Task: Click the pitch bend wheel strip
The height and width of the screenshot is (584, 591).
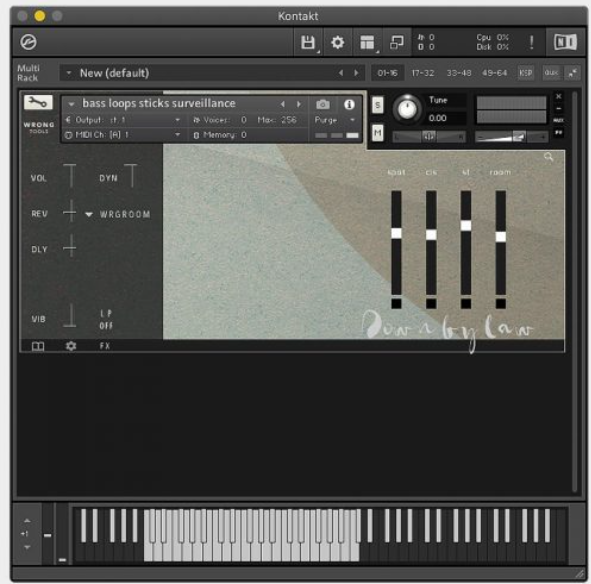Action: [47, 534]
